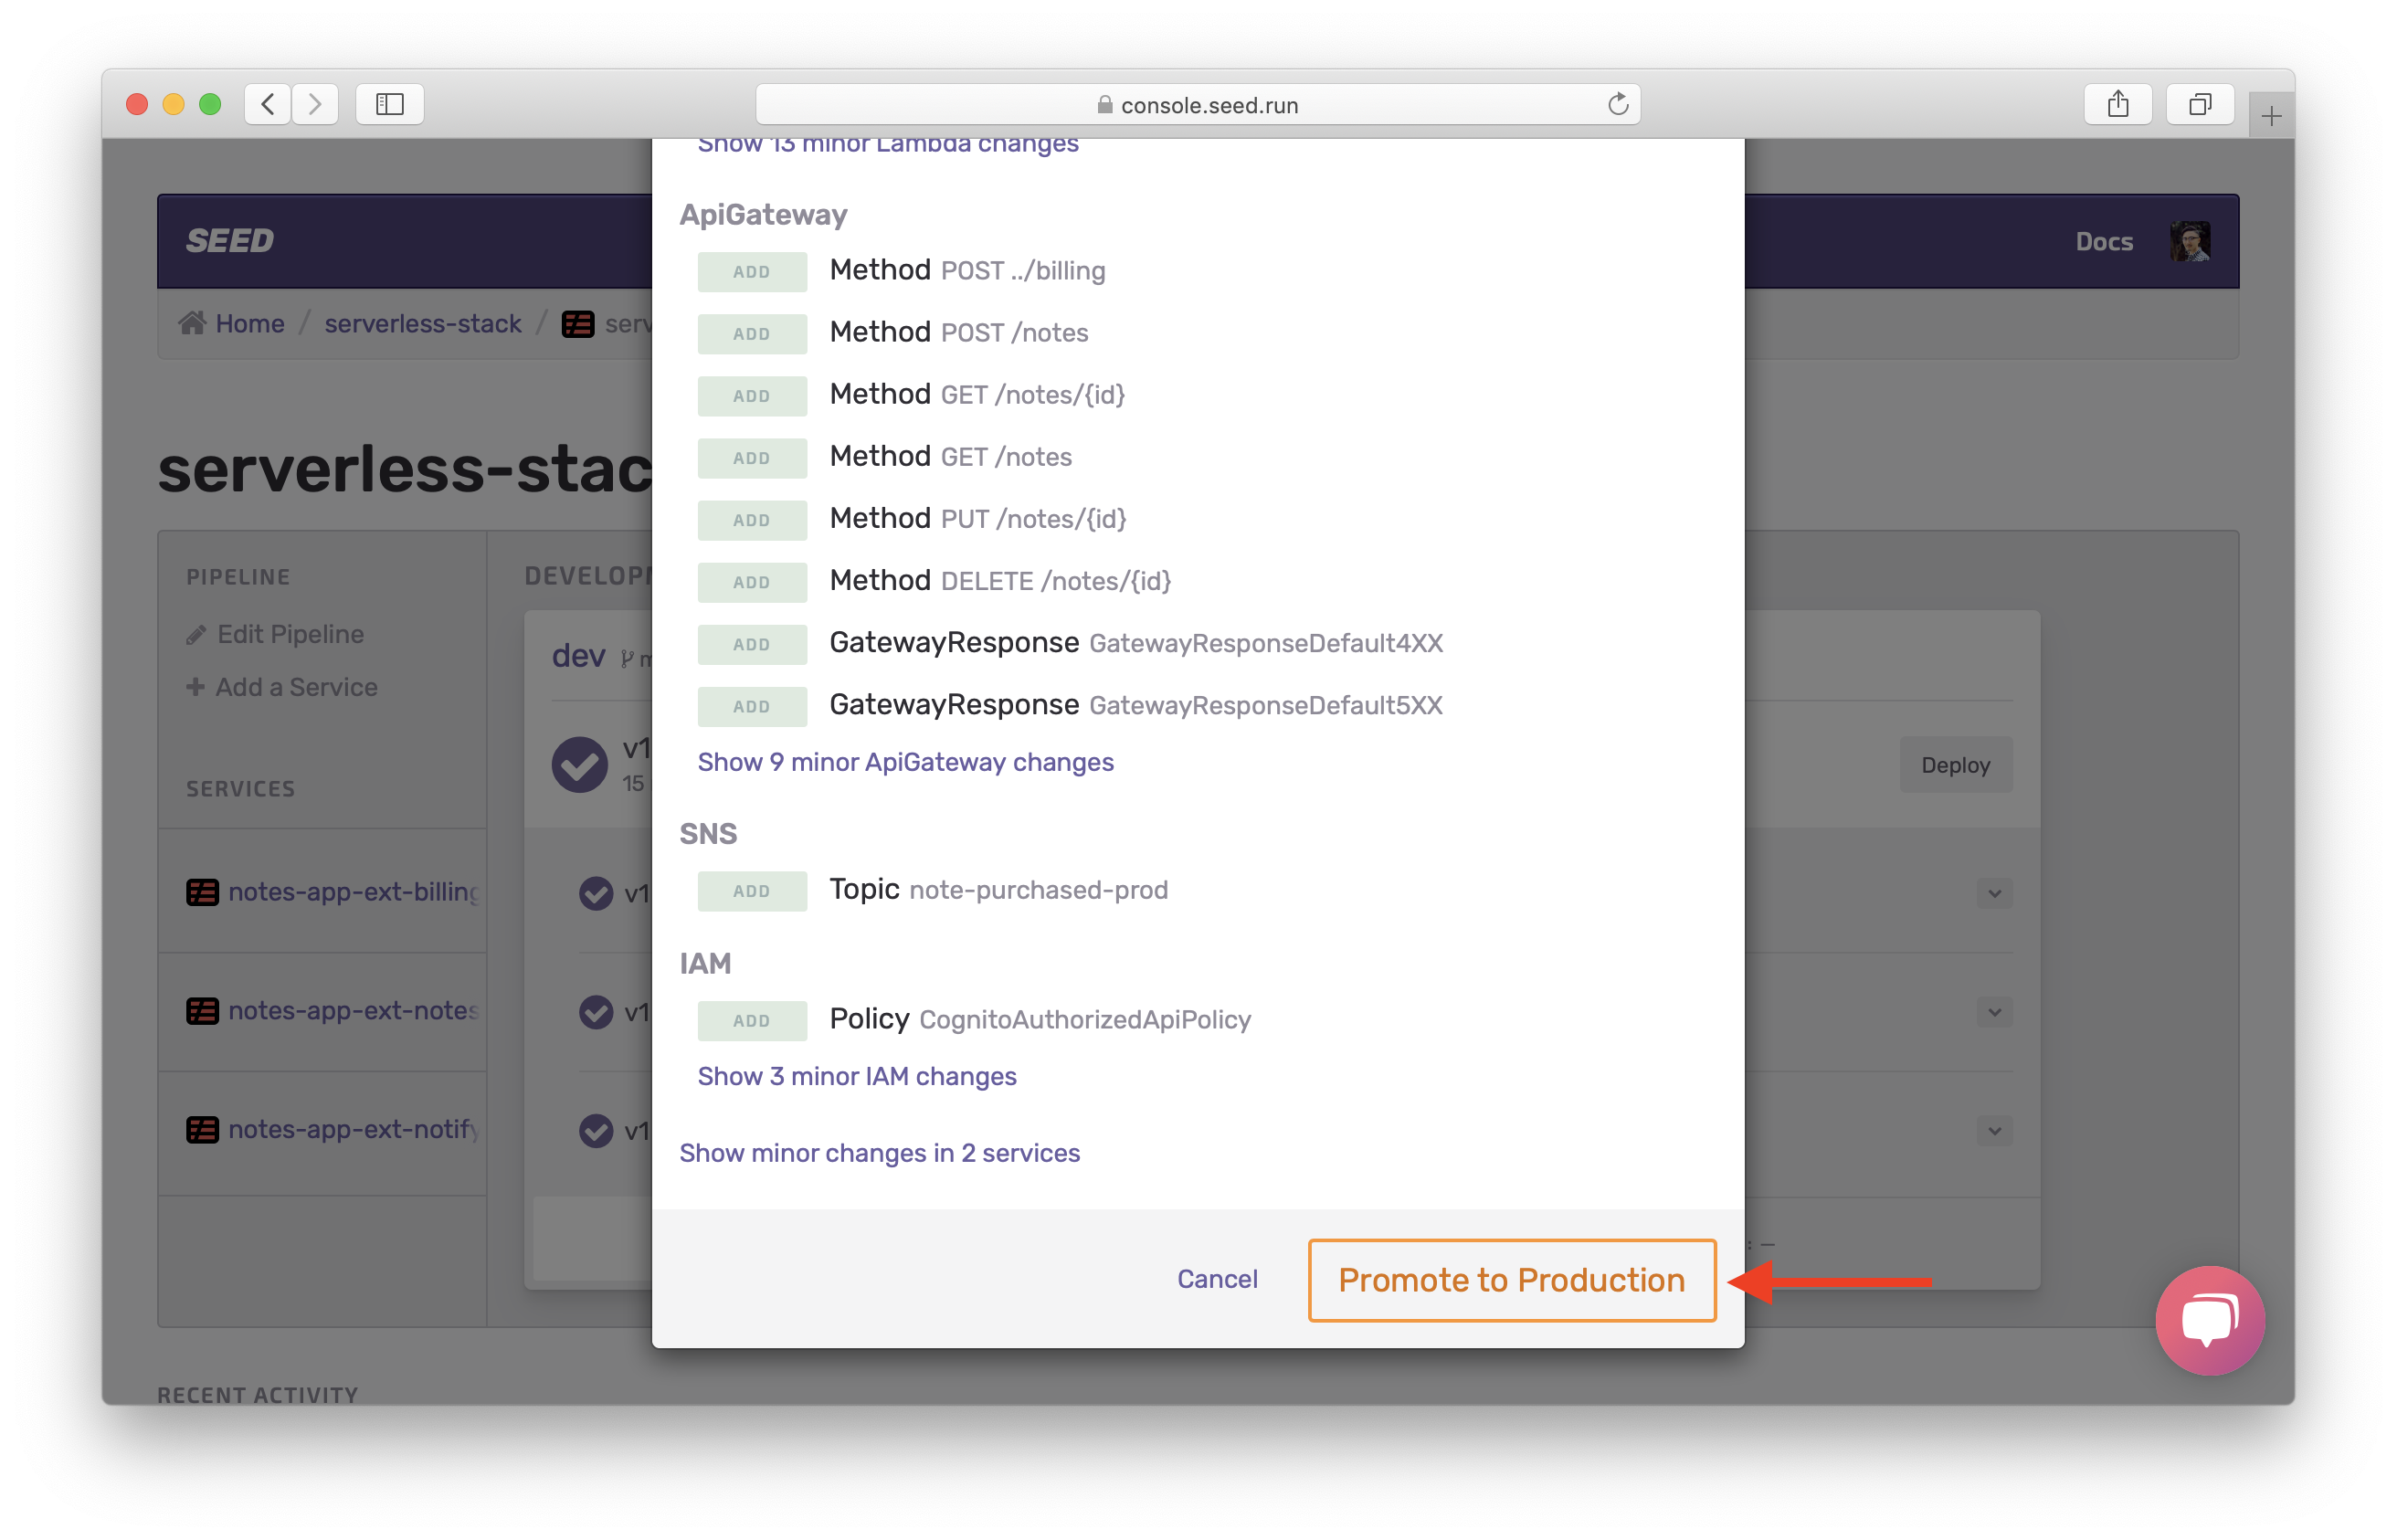Show minor changes in 2 services

[879, 1153]
